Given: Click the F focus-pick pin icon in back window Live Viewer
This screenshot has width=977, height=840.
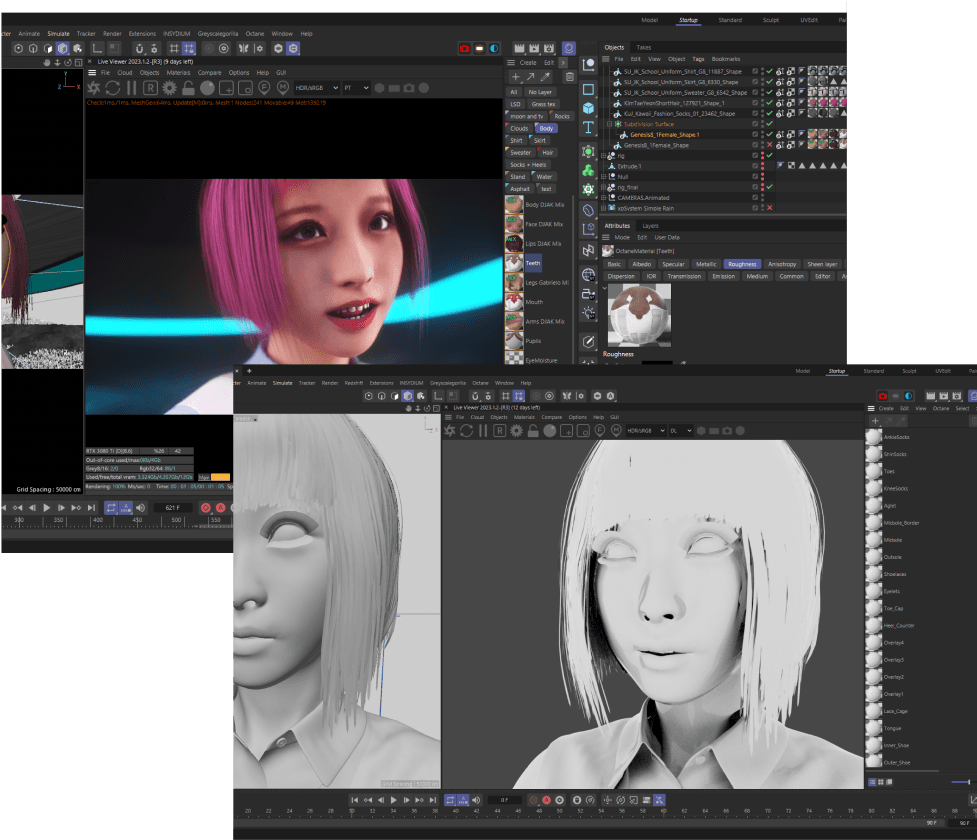Looking at the screenshot, I should point(264,88).
